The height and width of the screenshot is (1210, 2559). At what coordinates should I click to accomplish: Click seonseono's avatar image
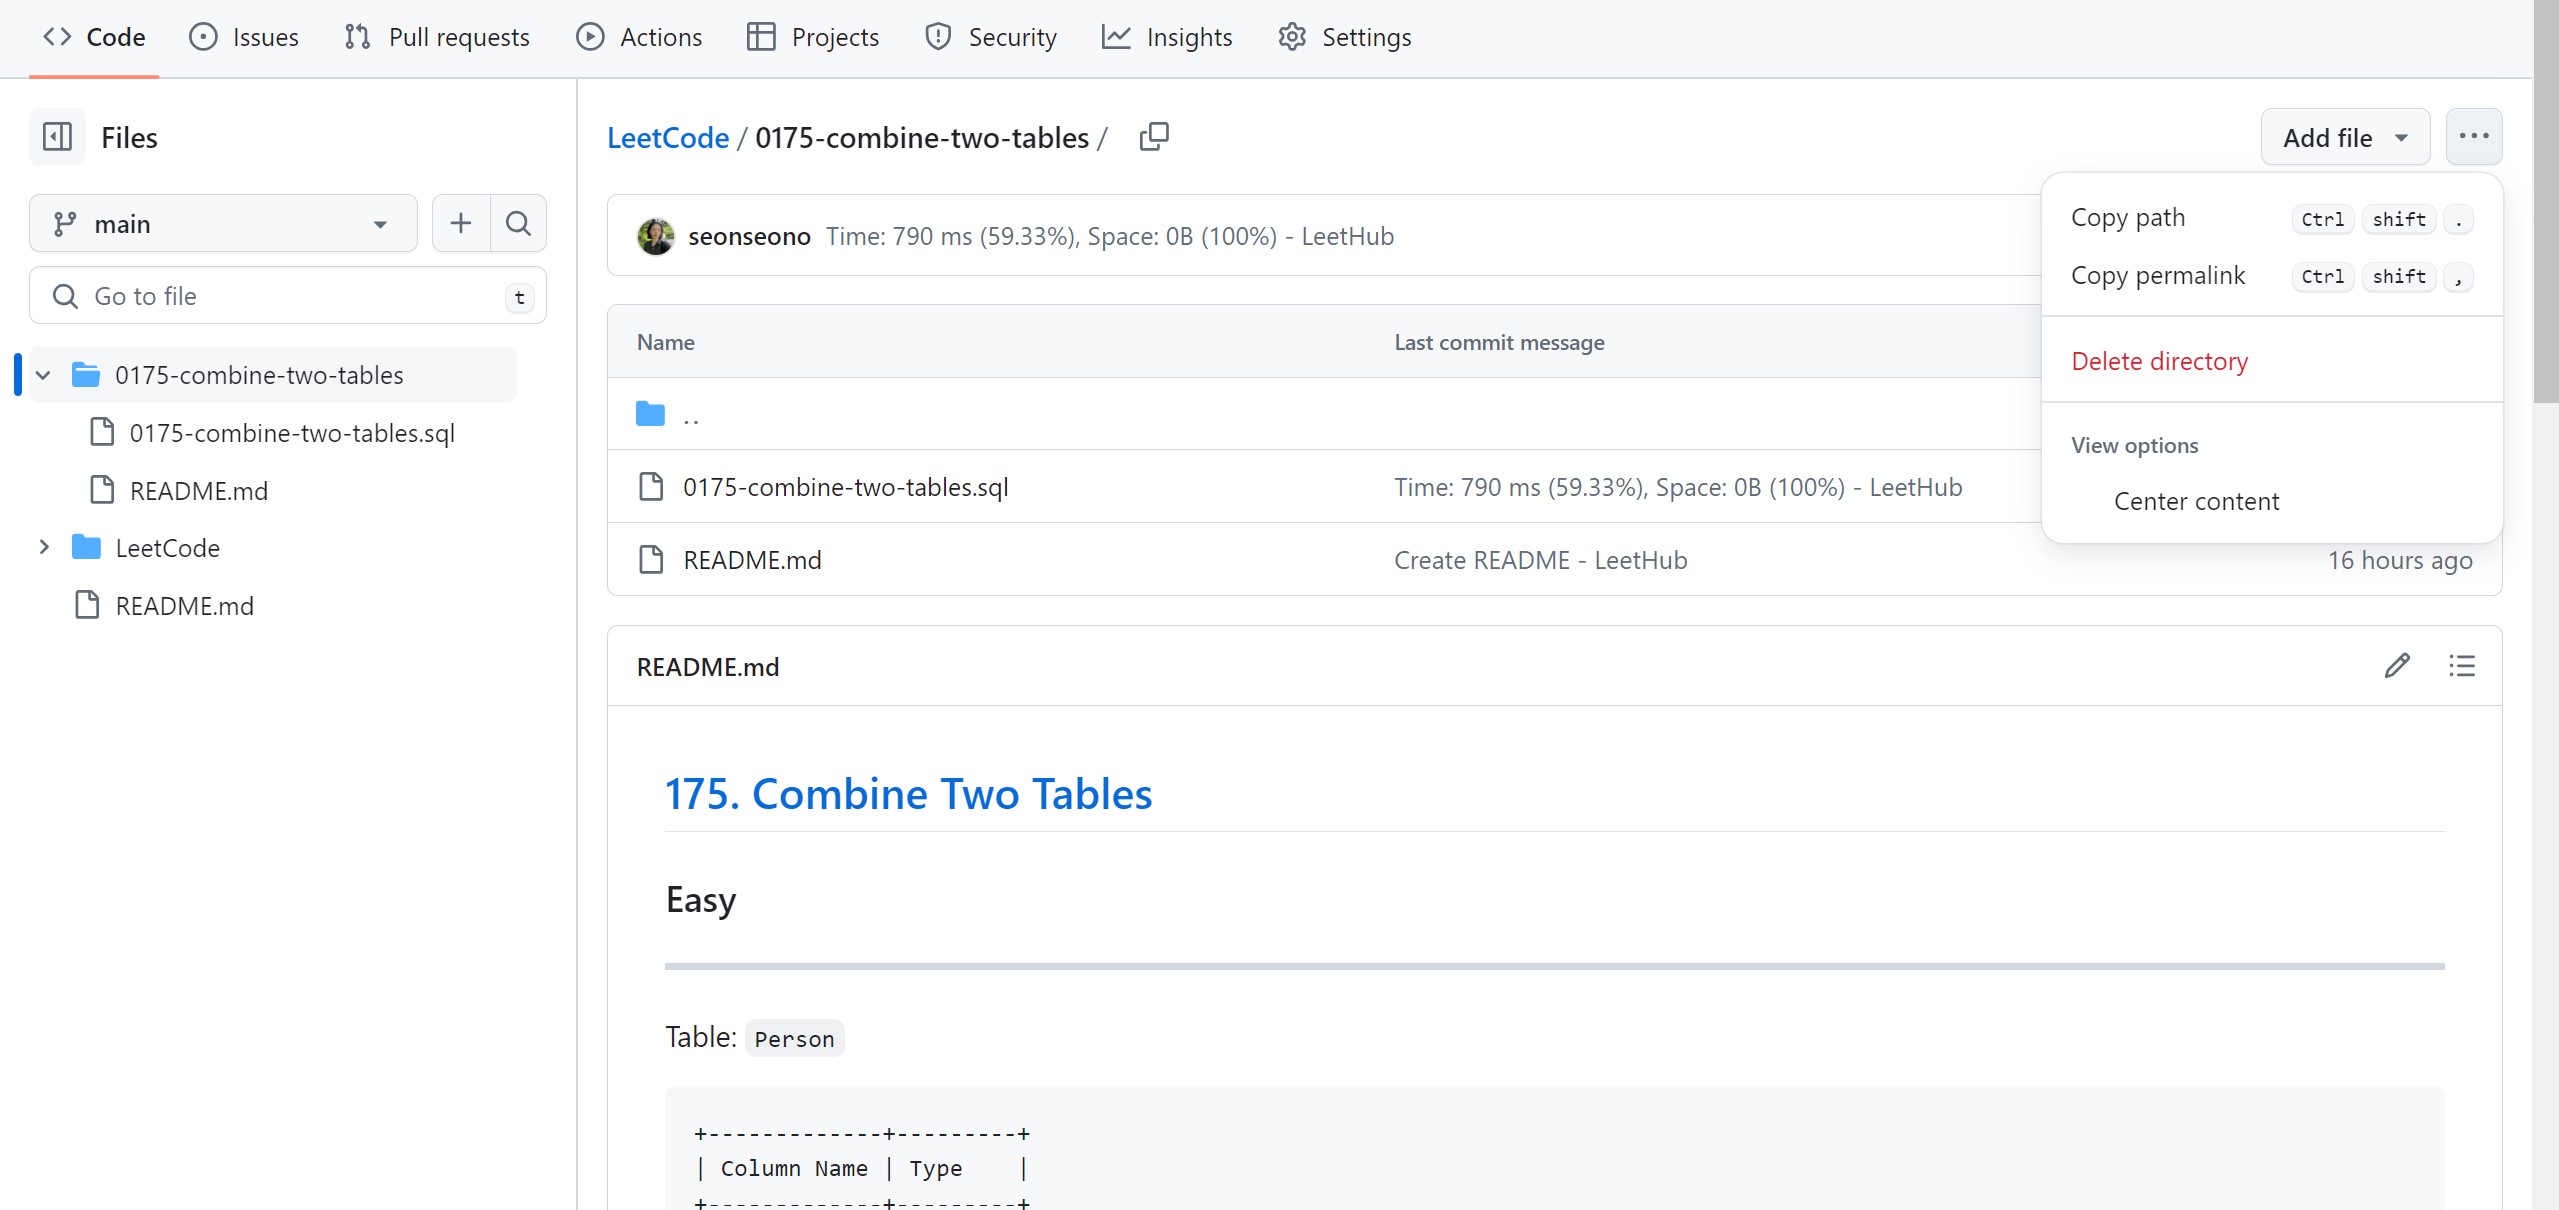click(x=656, y=236)
